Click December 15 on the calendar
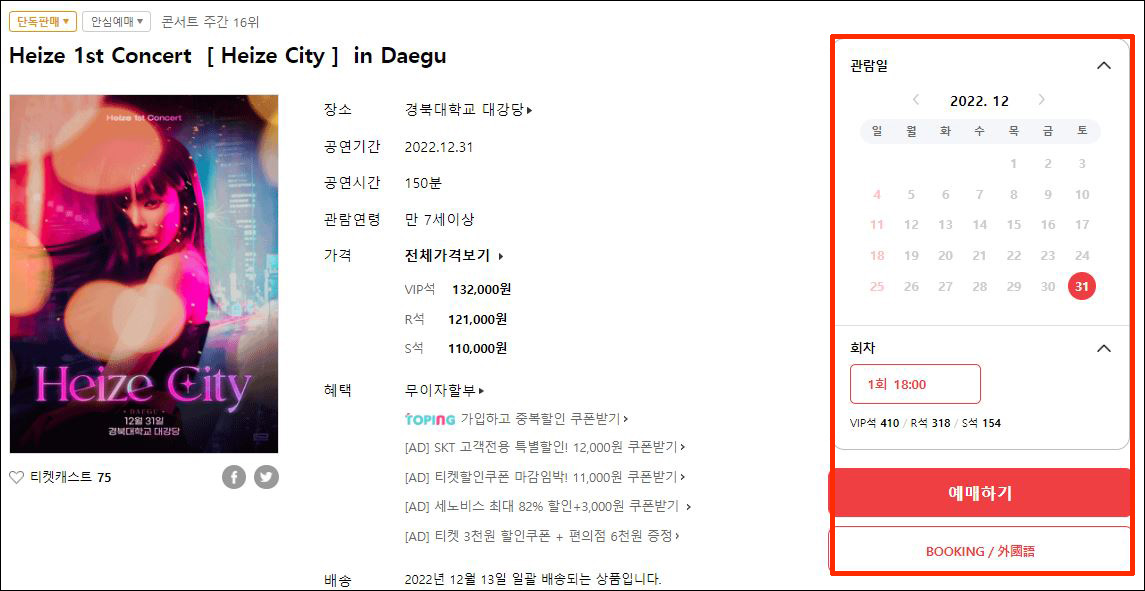 [x=1014, y=225]
